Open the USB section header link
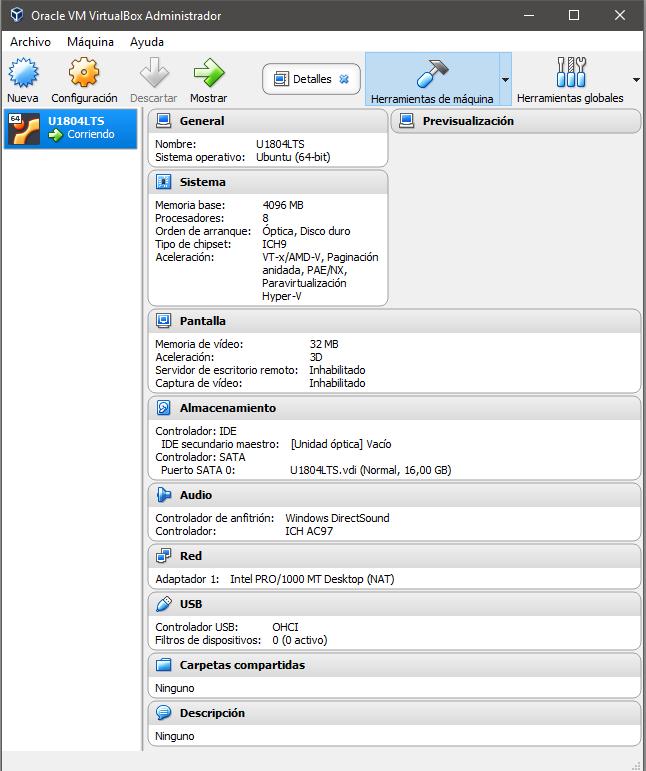This screenshot has width=646, height=771. (191, 604)
